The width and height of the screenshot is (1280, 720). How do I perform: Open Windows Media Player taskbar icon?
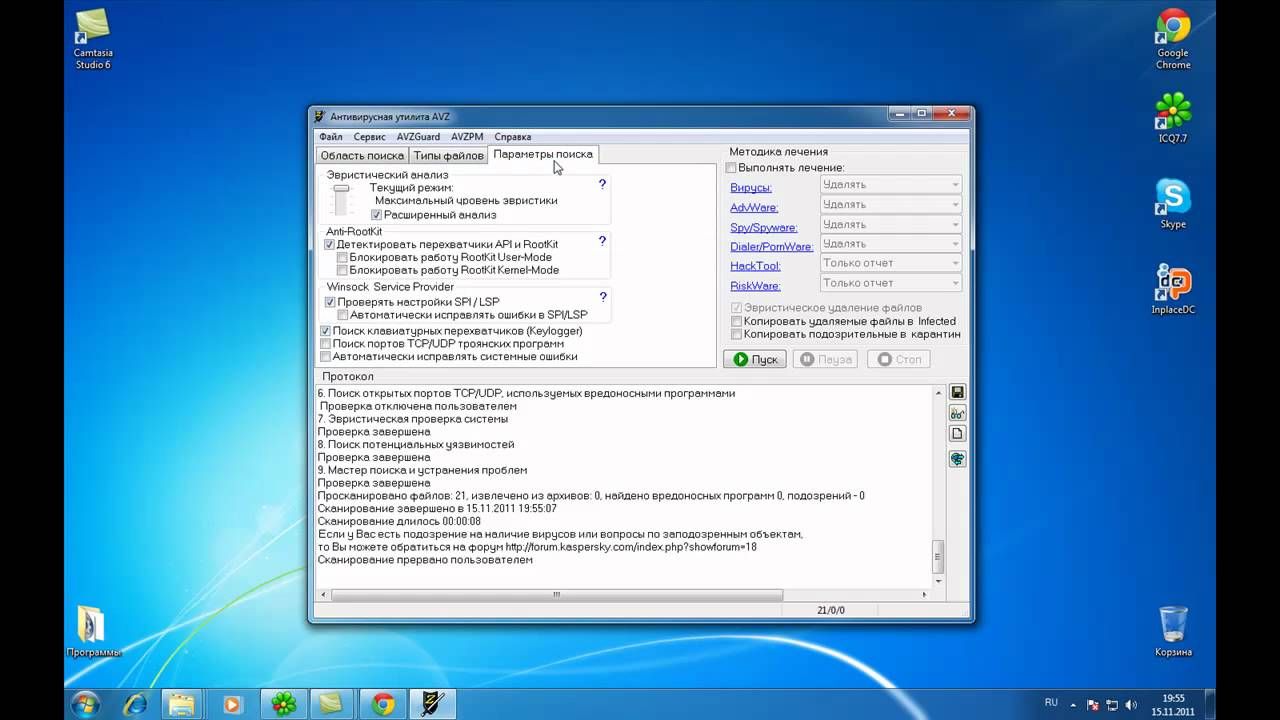tap(232, 704)
